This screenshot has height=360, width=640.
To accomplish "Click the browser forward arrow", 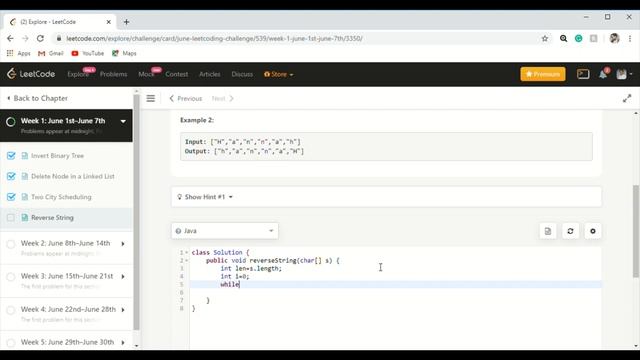I will coord(25,38).
